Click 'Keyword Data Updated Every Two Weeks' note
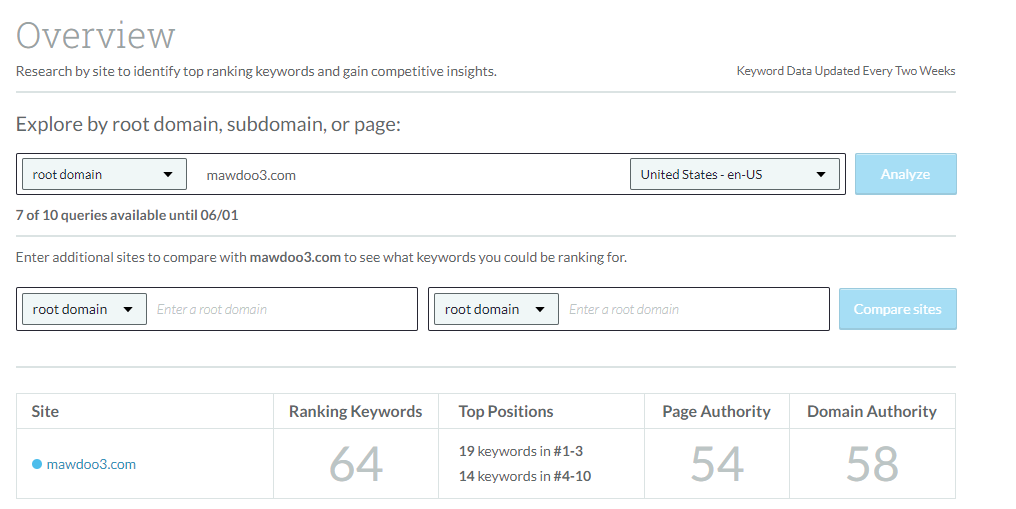Image resolution: width=1016 pixels, height=509 pixels. pyautogui.click(x=846, y=71)
